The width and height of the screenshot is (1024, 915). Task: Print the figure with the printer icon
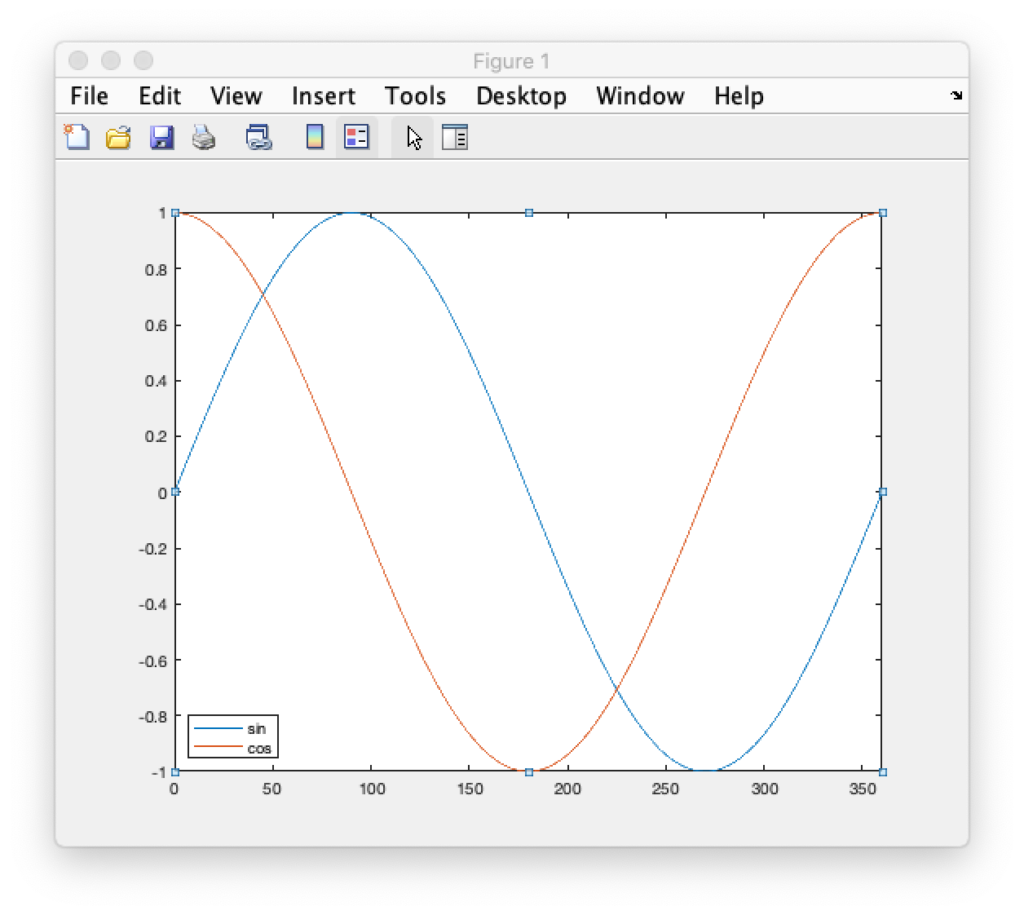click(204, 137)
